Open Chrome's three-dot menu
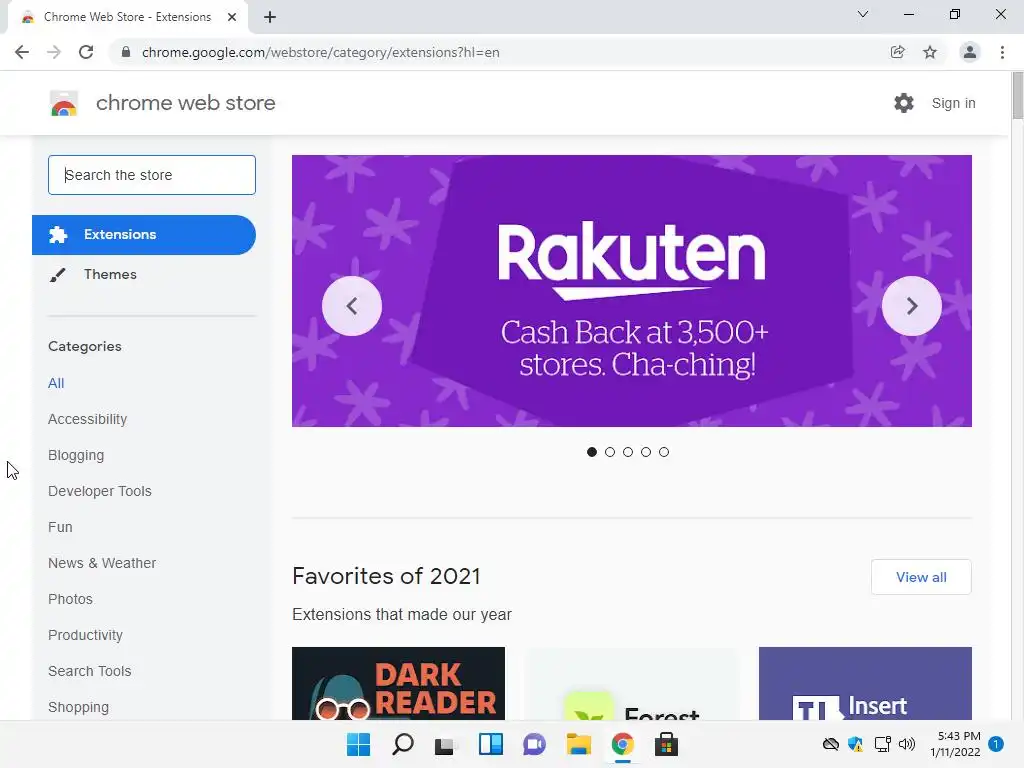The width and height of the screenshot is (1024, 768). (x=1002, y=52)
